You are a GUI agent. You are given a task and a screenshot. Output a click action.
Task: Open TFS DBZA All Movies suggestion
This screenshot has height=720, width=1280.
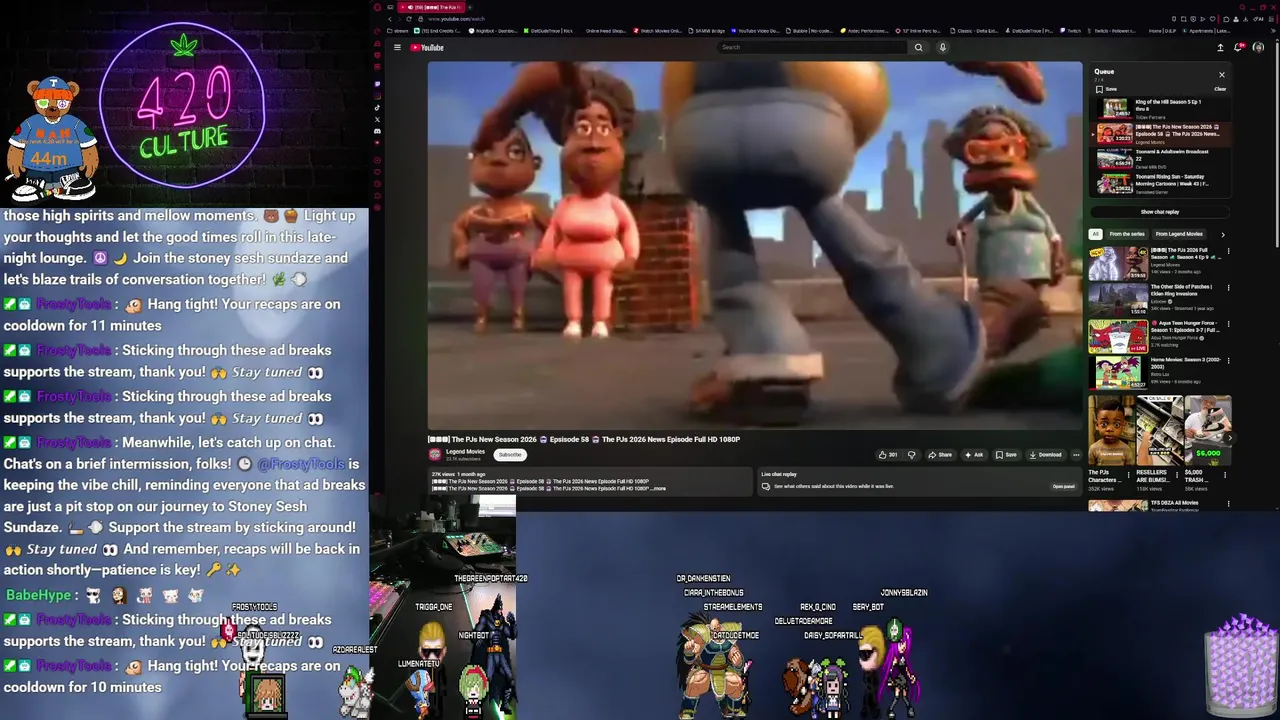pos(1158,504)
